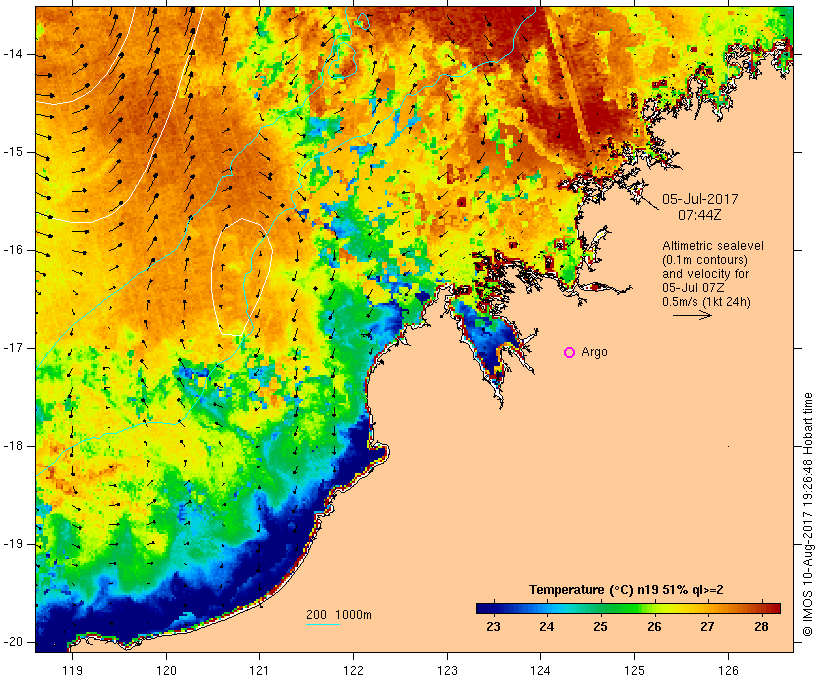This screenshot has height=680, width=820.
Task: Click latitude axis label '-14'
Action: [13, 54]
